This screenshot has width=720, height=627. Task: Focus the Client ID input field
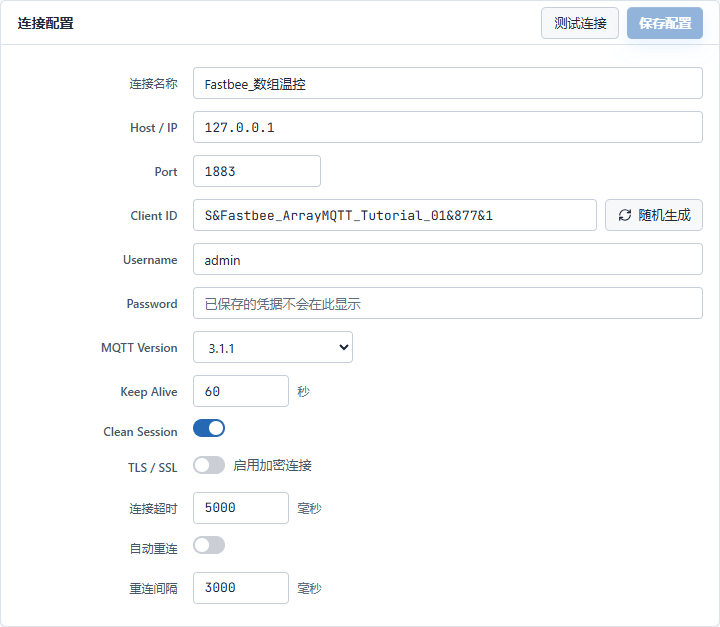[395, 215]
